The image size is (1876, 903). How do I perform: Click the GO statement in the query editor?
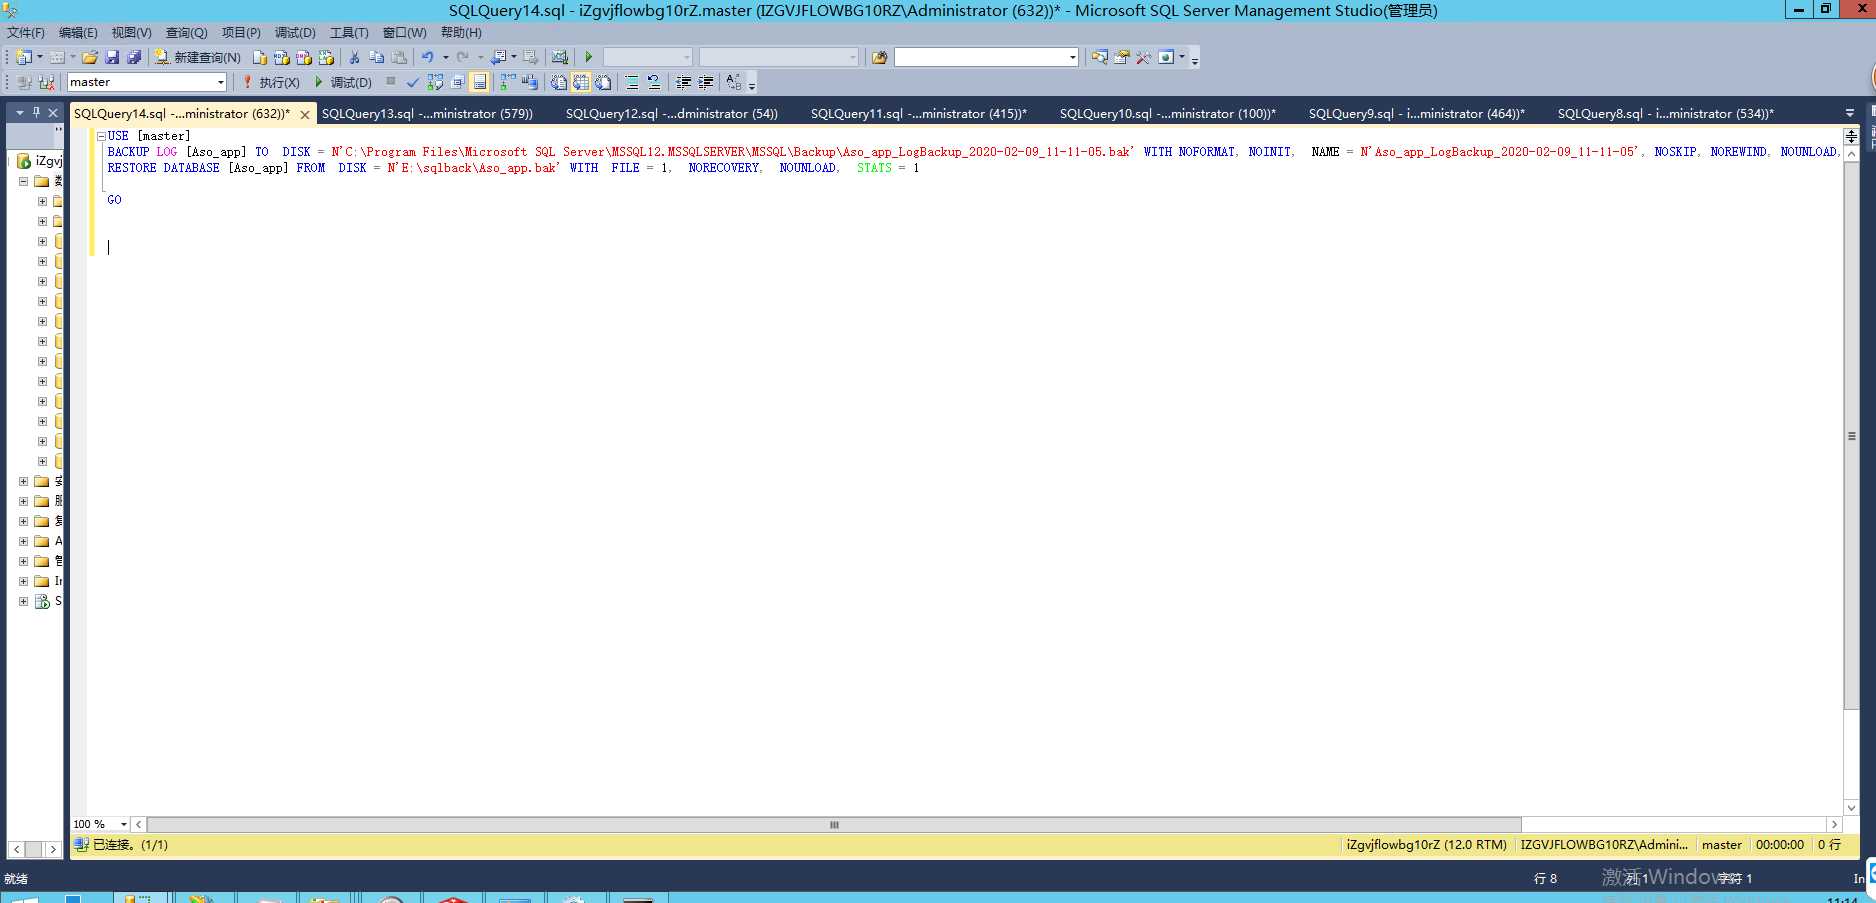tap(114, 200)
